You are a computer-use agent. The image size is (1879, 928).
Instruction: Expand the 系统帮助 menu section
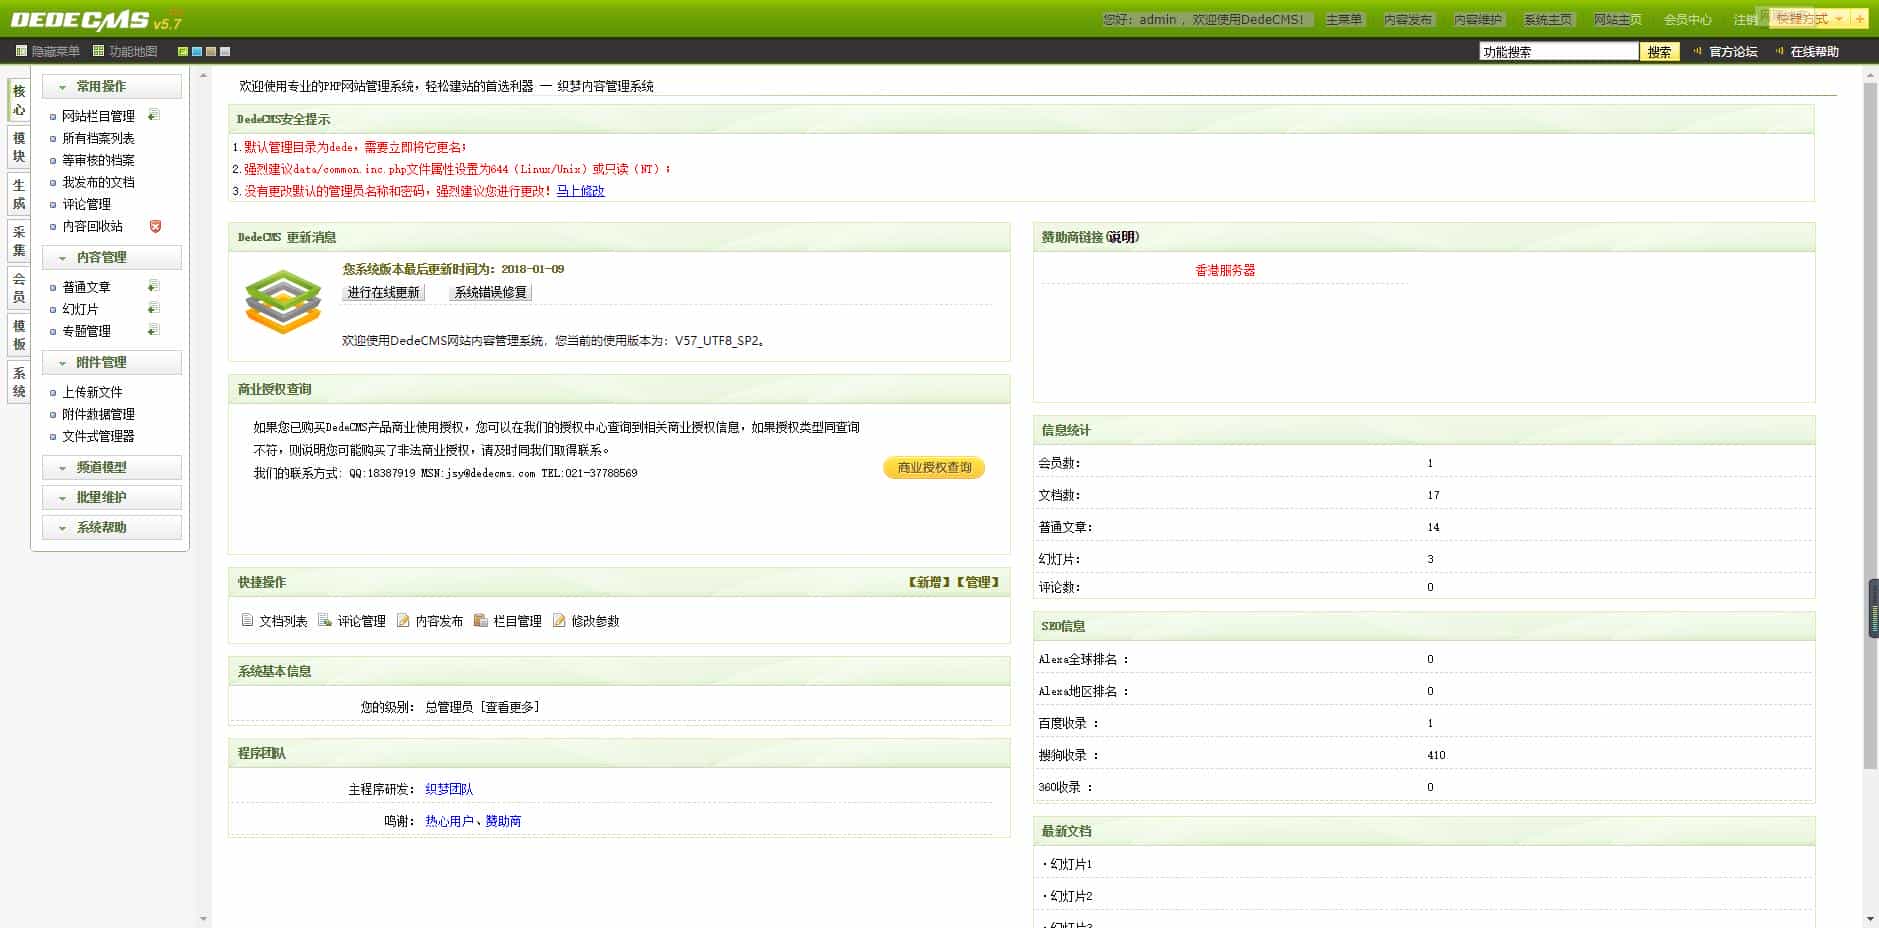112,527
